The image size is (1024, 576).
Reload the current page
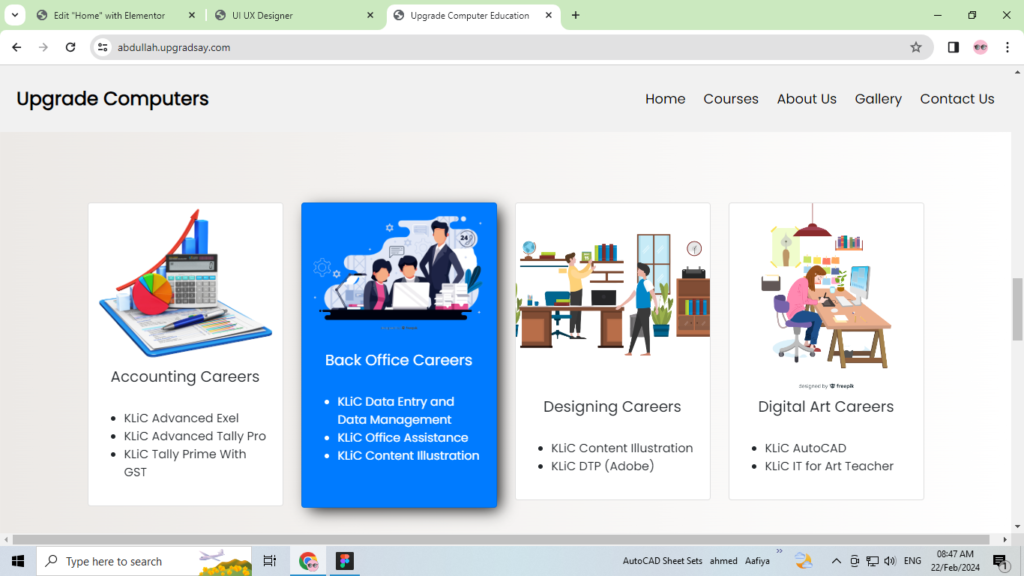pyautogui.click(x=69, y=47)
